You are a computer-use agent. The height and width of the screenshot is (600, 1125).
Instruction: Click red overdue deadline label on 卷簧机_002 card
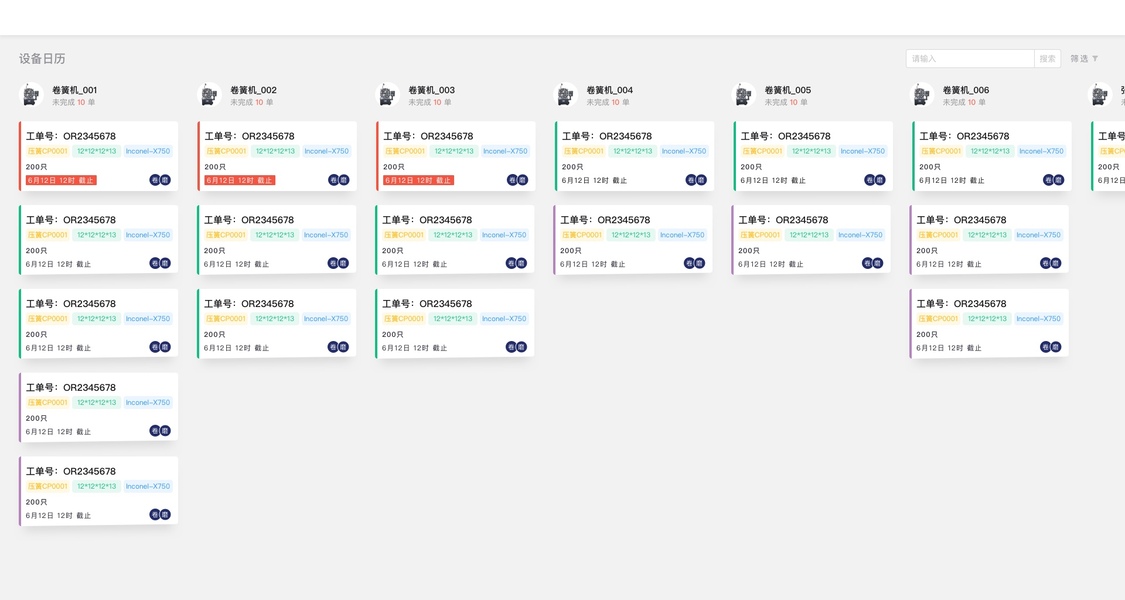239,181
